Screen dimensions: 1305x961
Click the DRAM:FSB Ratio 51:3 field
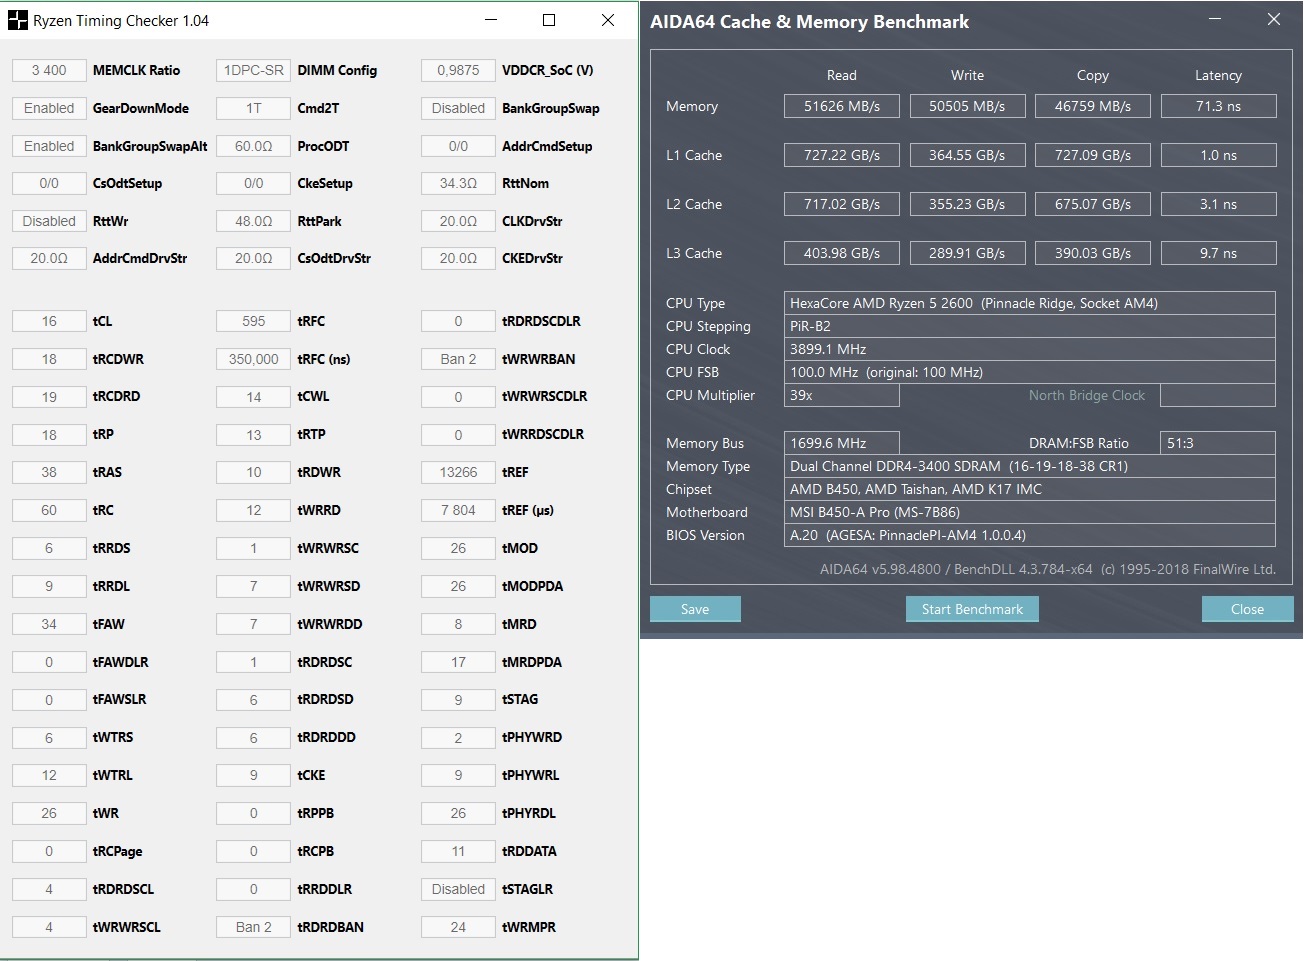[1218, 443]
